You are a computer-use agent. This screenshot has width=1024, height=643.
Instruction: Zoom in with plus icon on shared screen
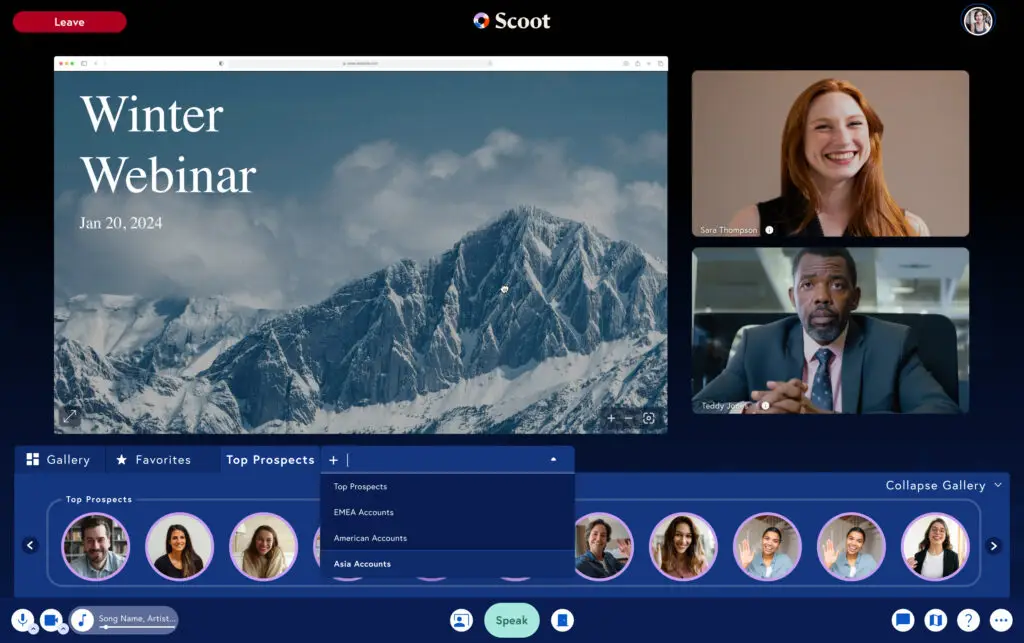[611, 418]
